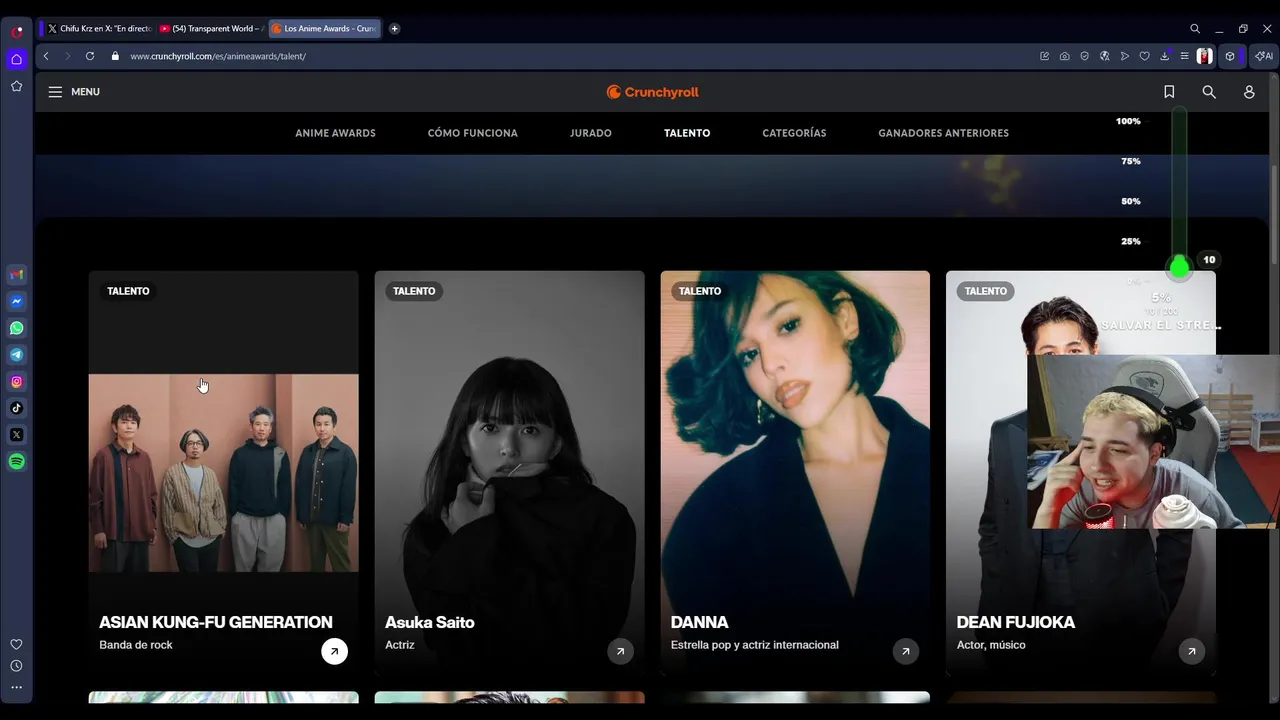This screenshot has height=720, width=1280.
Task: Open JURADO nav item
Action: pos(591,133)
